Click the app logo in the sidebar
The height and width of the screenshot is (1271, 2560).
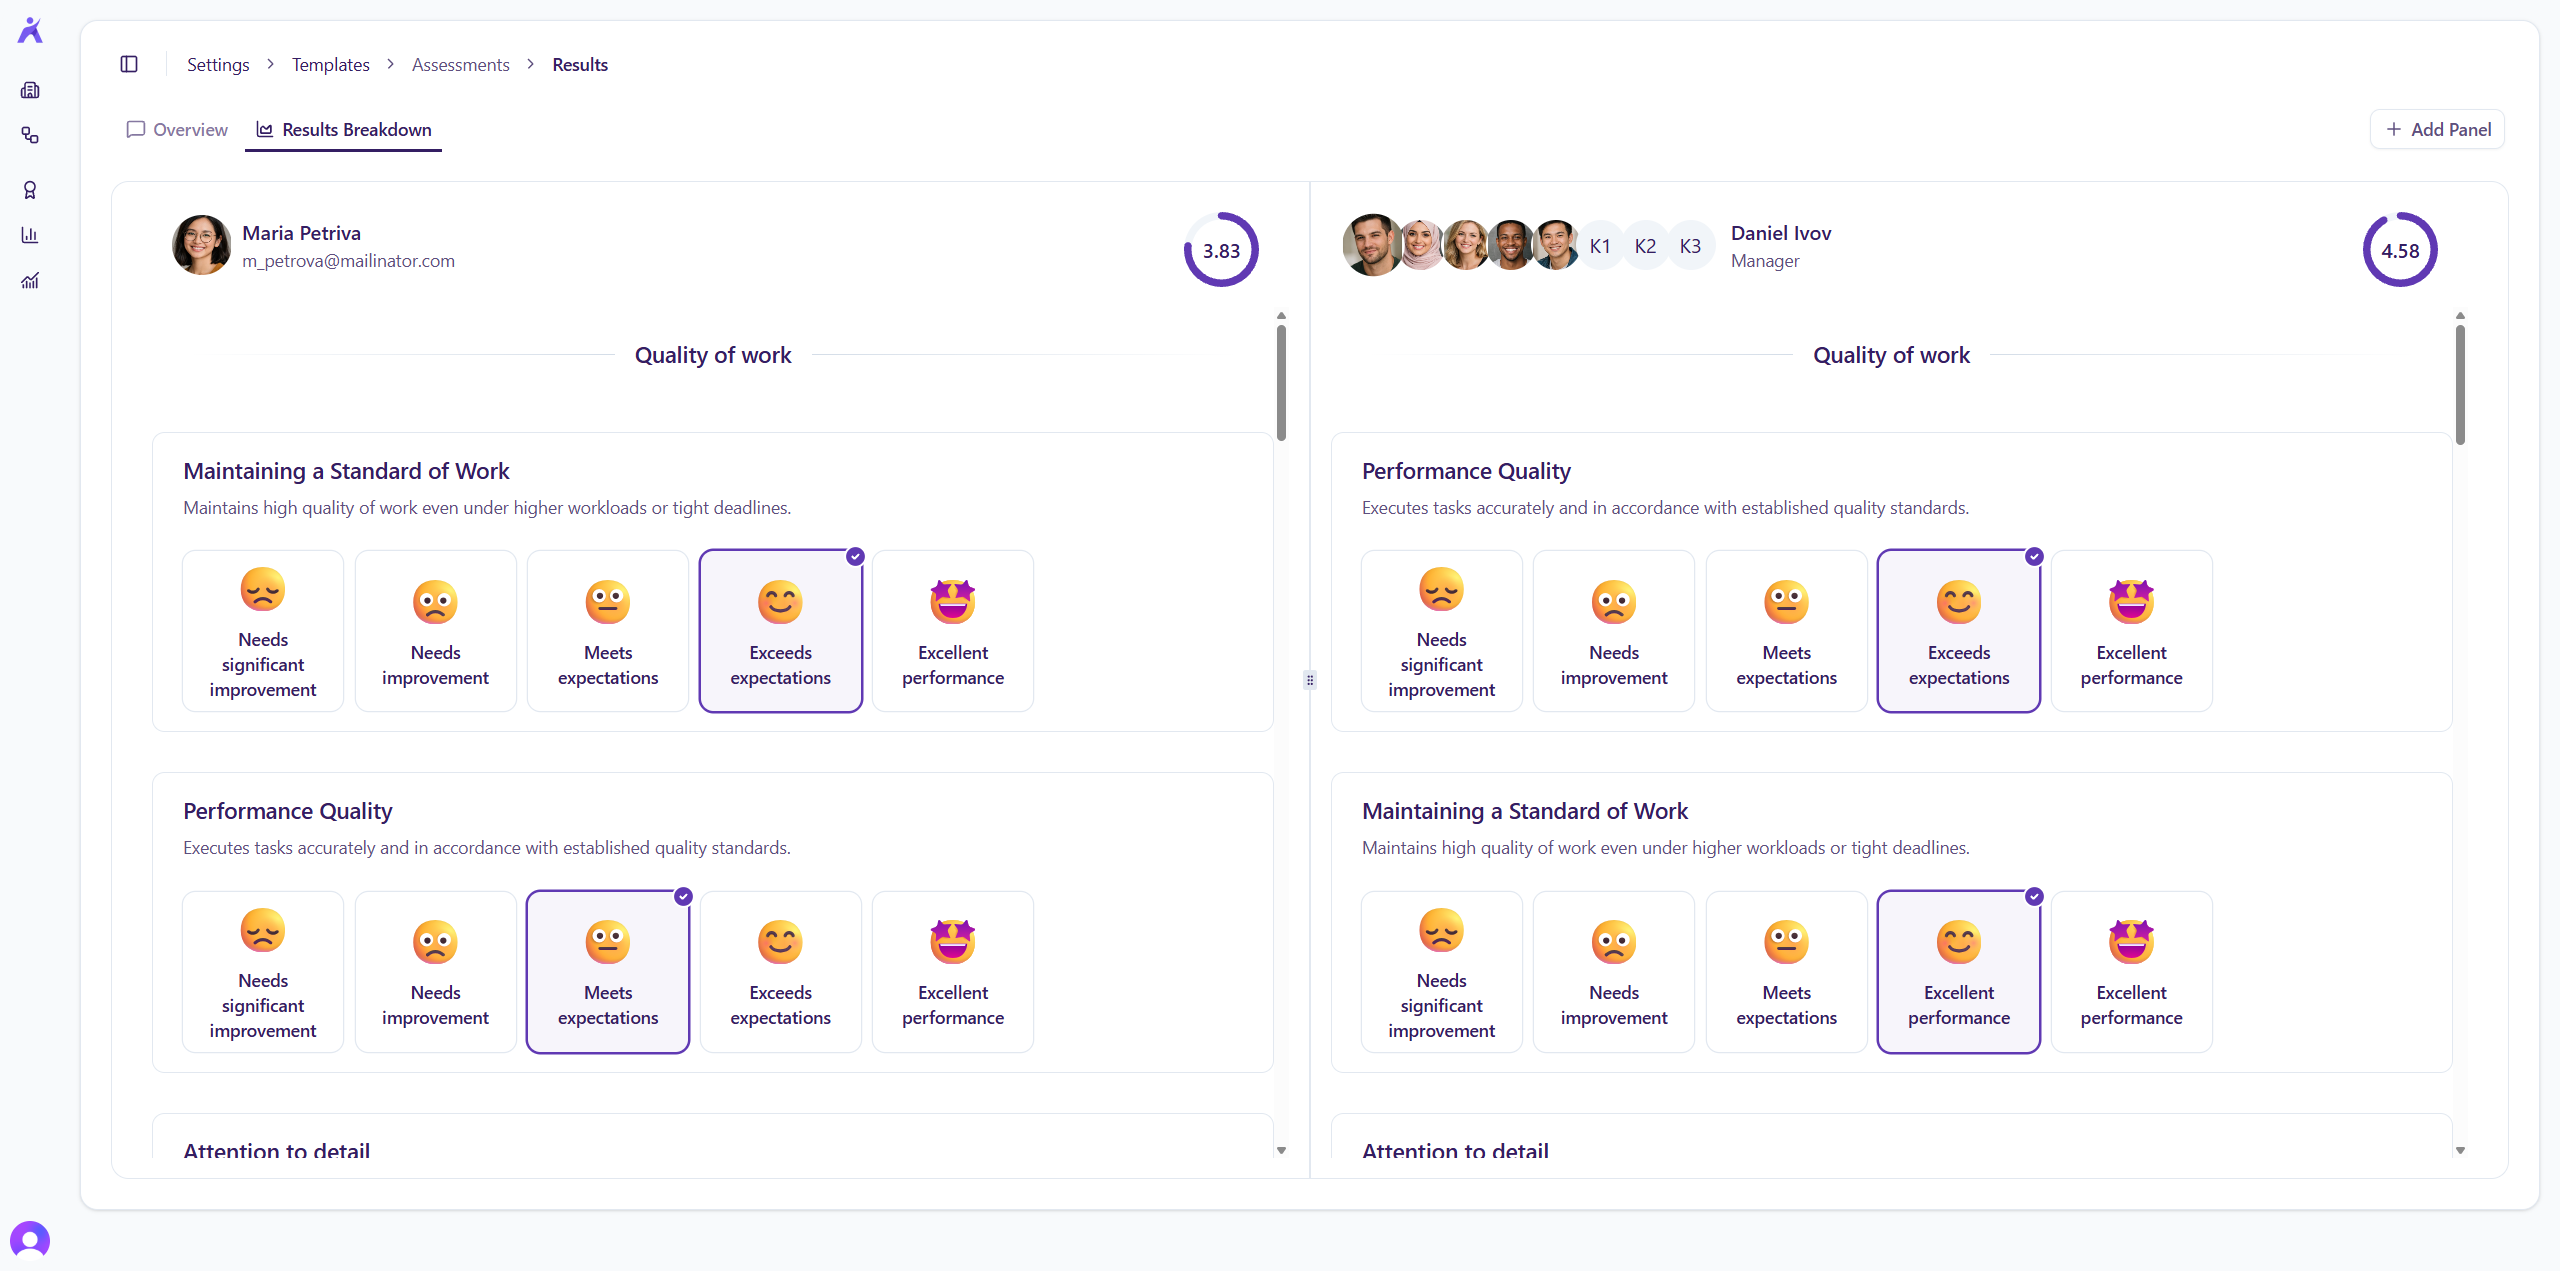click(x=31, y=30)
